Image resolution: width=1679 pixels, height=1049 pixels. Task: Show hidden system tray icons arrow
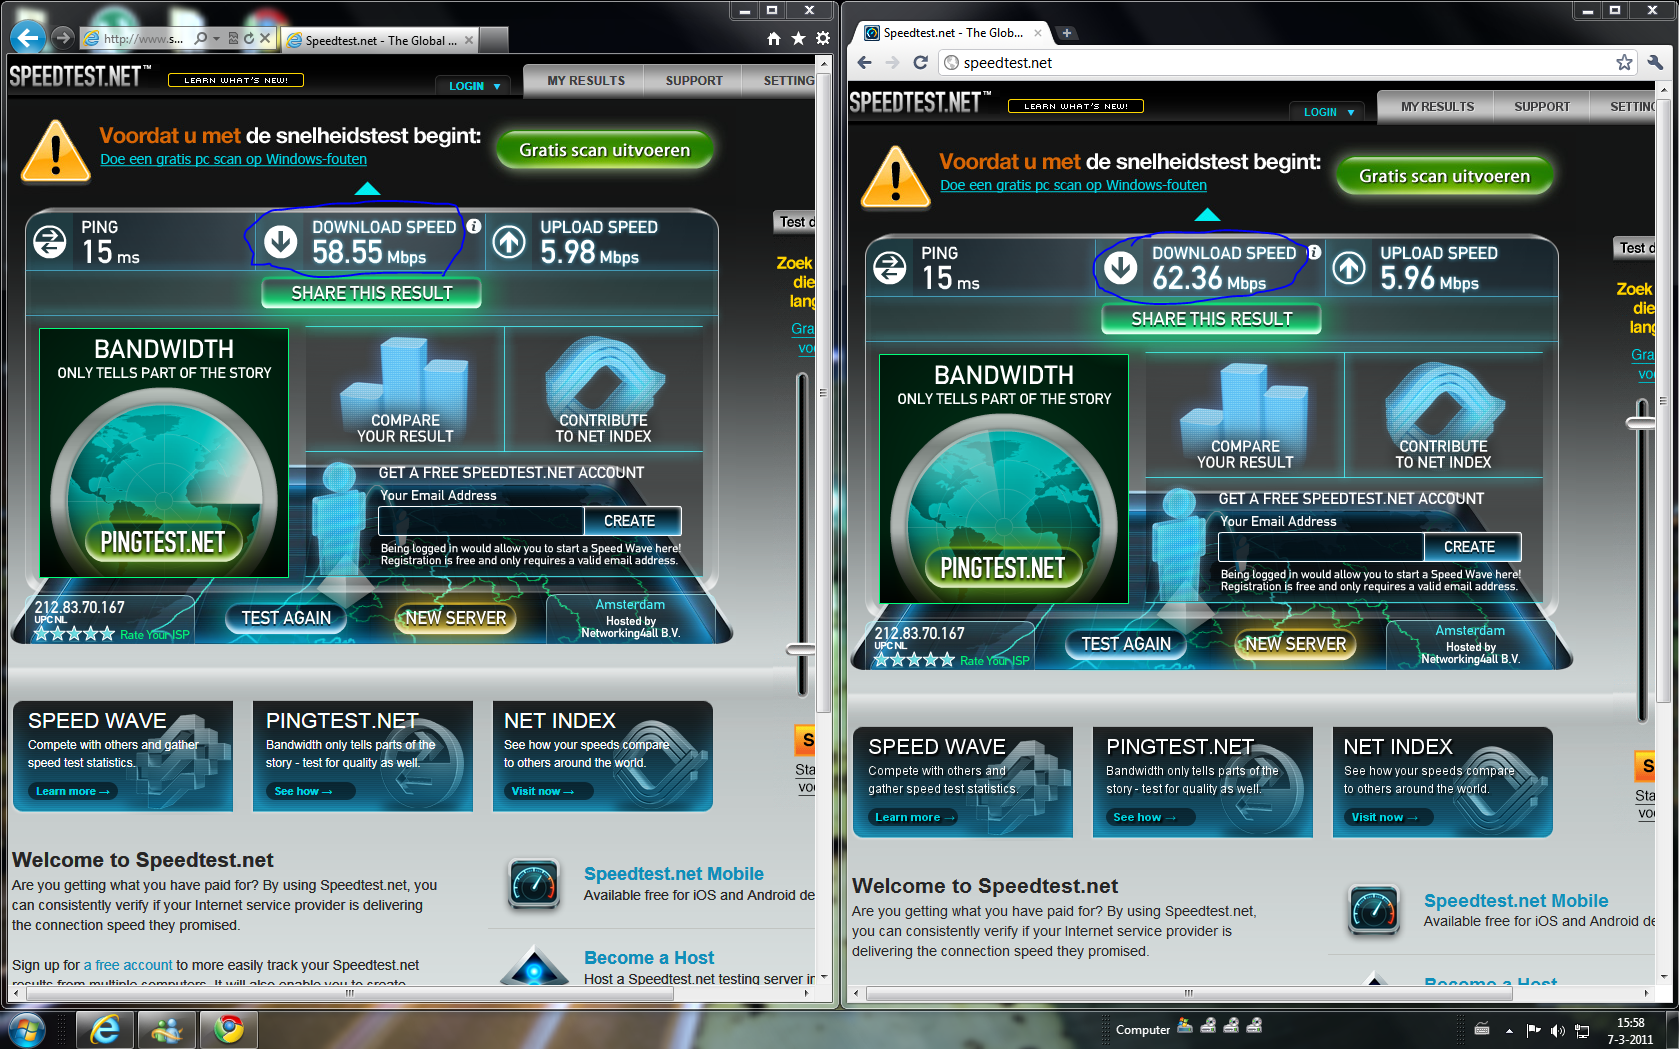pyautogui.click(x=1508, y=1030)
